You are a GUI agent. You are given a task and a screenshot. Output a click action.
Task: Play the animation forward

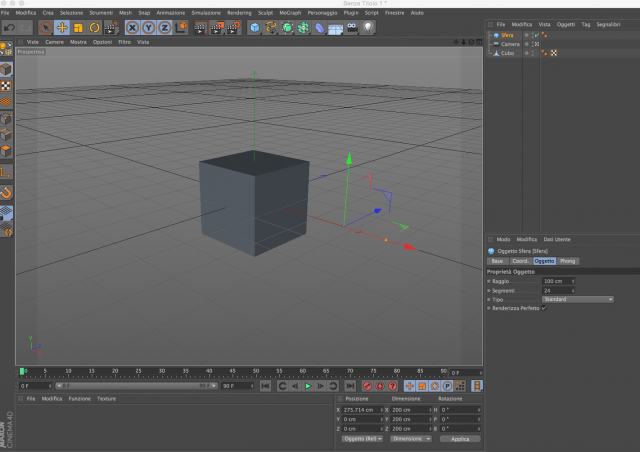coord(308,386)
